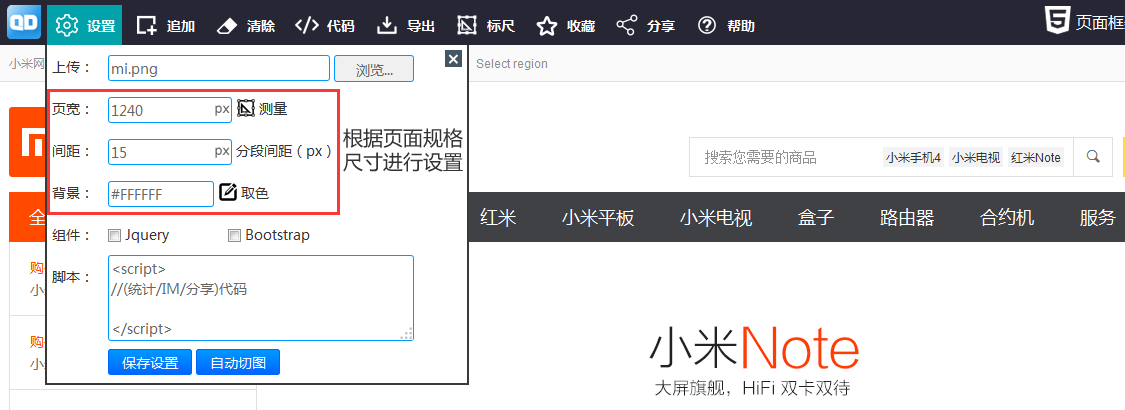Click the search magnifier icon

[1093, 157]
